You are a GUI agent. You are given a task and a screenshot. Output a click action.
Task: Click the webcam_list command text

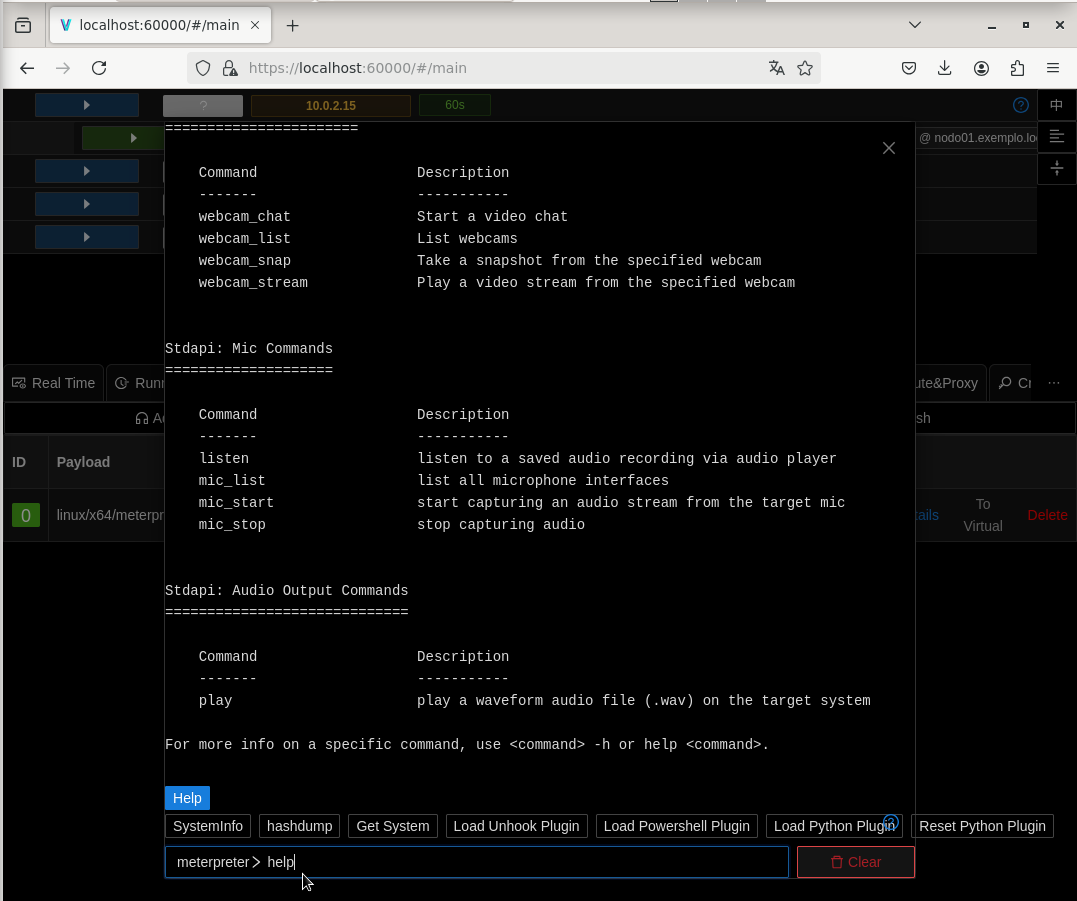(245, 238)
